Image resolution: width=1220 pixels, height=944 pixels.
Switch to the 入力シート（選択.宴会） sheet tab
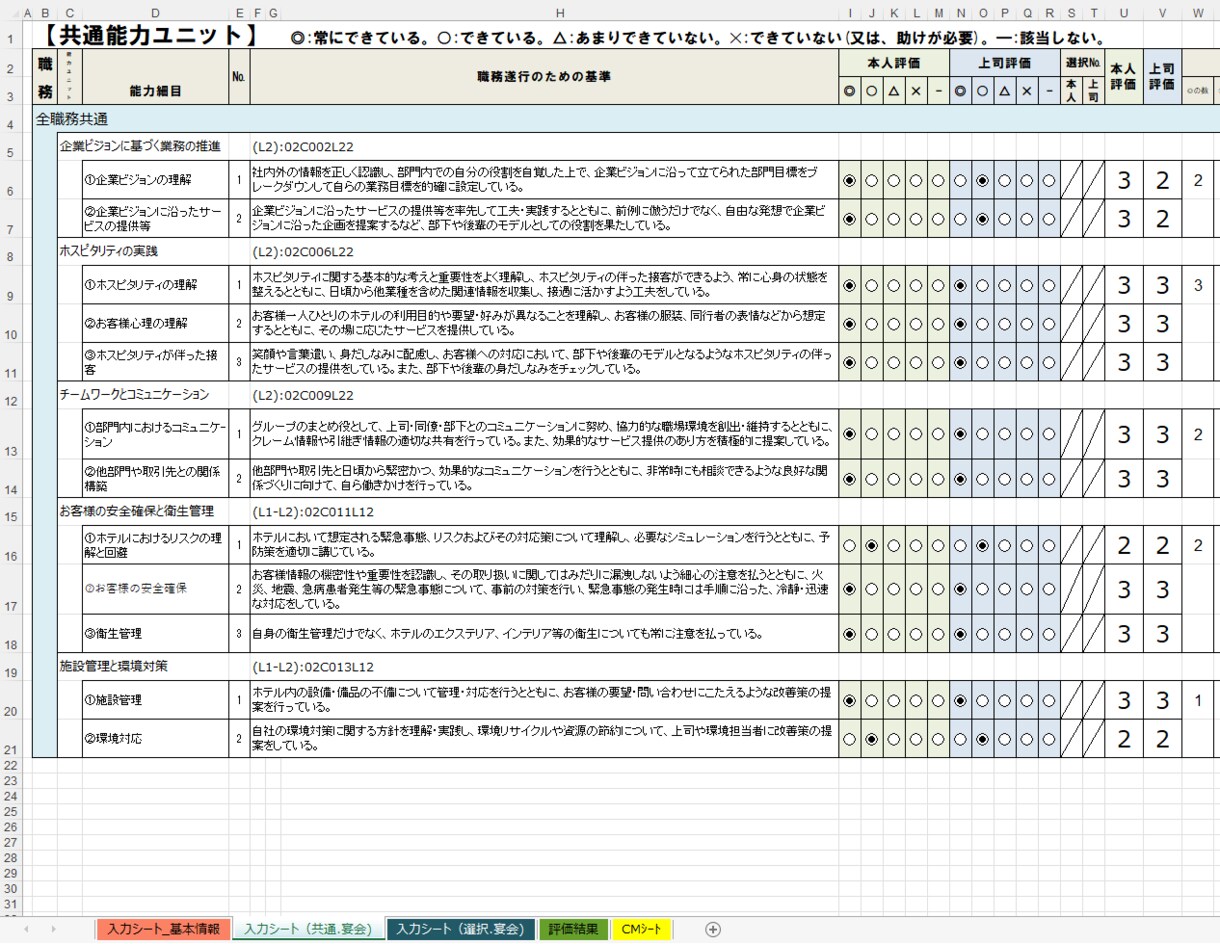point(460,929)
